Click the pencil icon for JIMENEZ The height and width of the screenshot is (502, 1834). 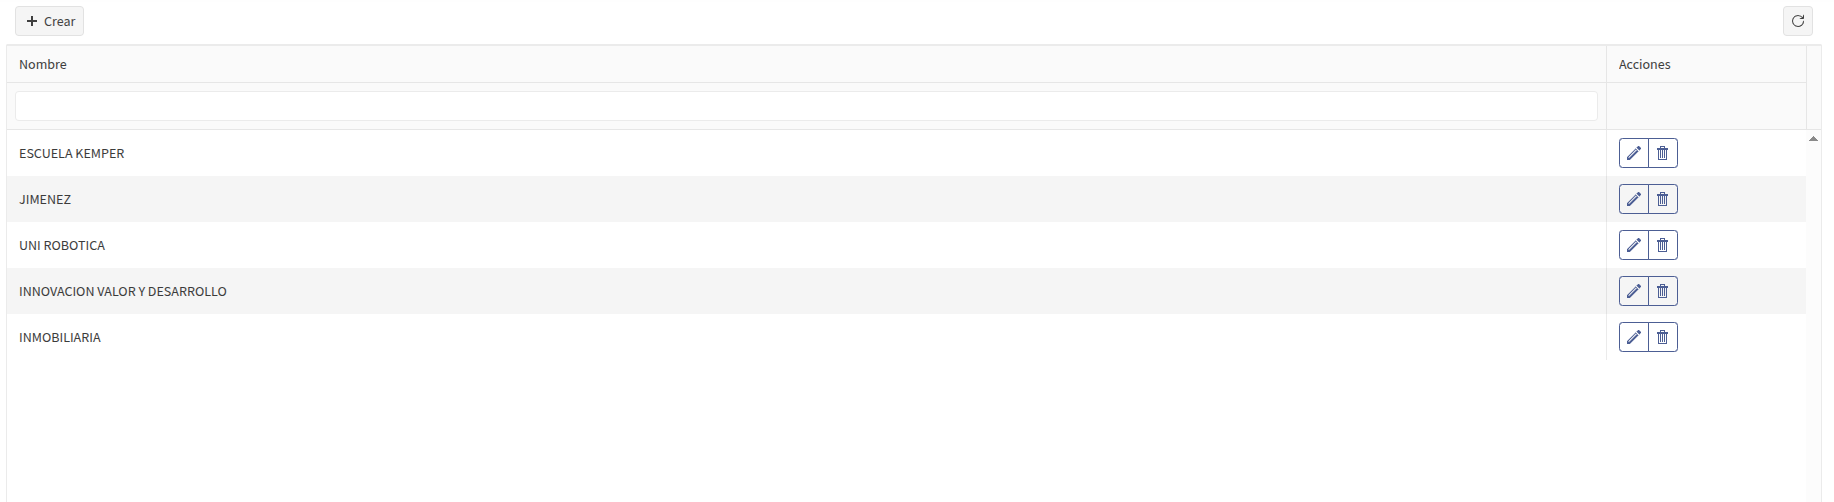point(1634,199)
